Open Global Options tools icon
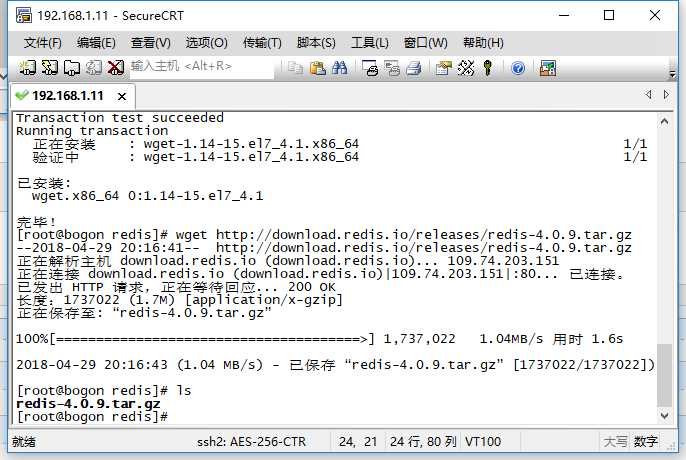Screen dimensions: 686x460 pos(466,68)
